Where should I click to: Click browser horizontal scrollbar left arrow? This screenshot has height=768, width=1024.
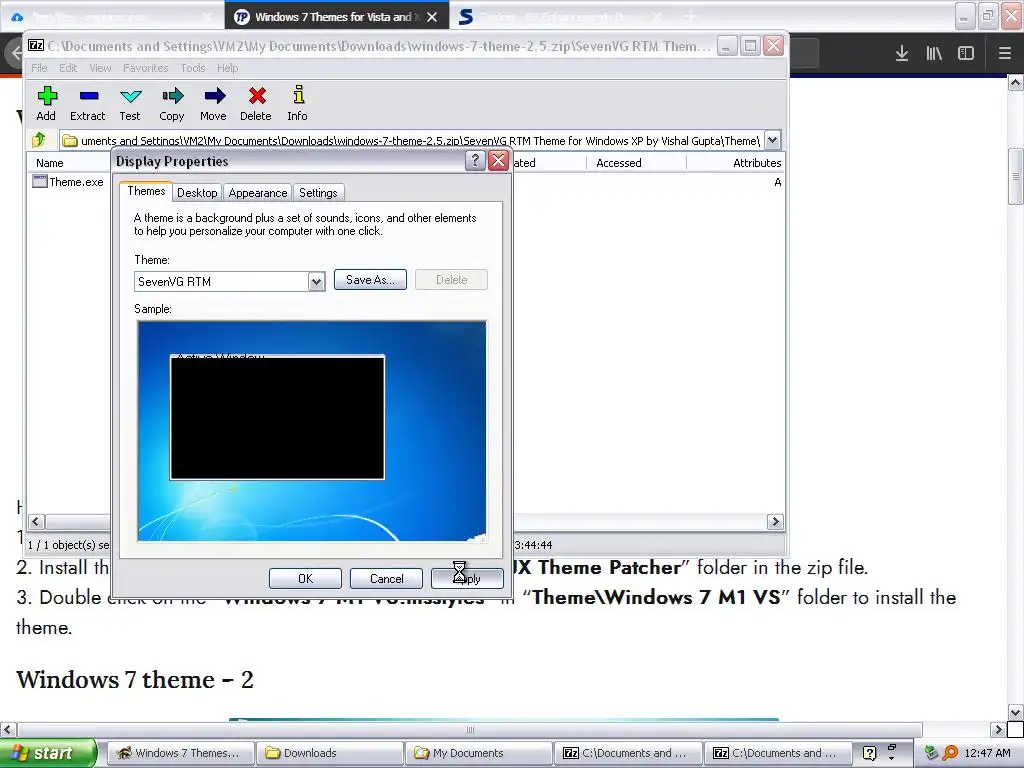click(x=8, y=729)
